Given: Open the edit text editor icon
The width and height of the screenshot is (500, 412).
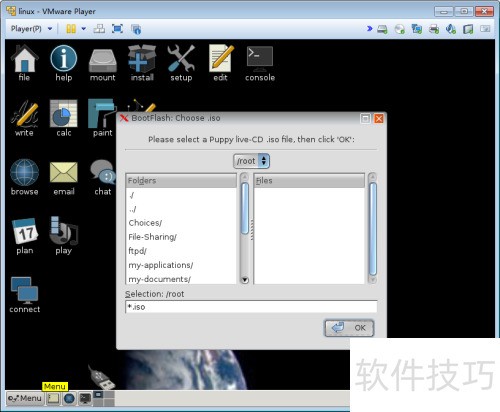Looking at the screenshot, I should (x=221, y=63).
